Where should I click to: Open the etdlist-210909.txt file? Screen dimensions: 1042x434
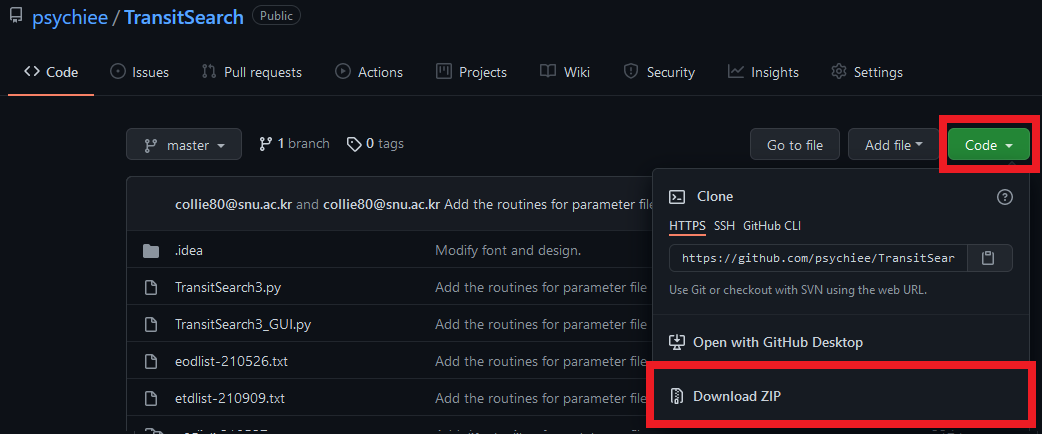click(x=230, y=399)
